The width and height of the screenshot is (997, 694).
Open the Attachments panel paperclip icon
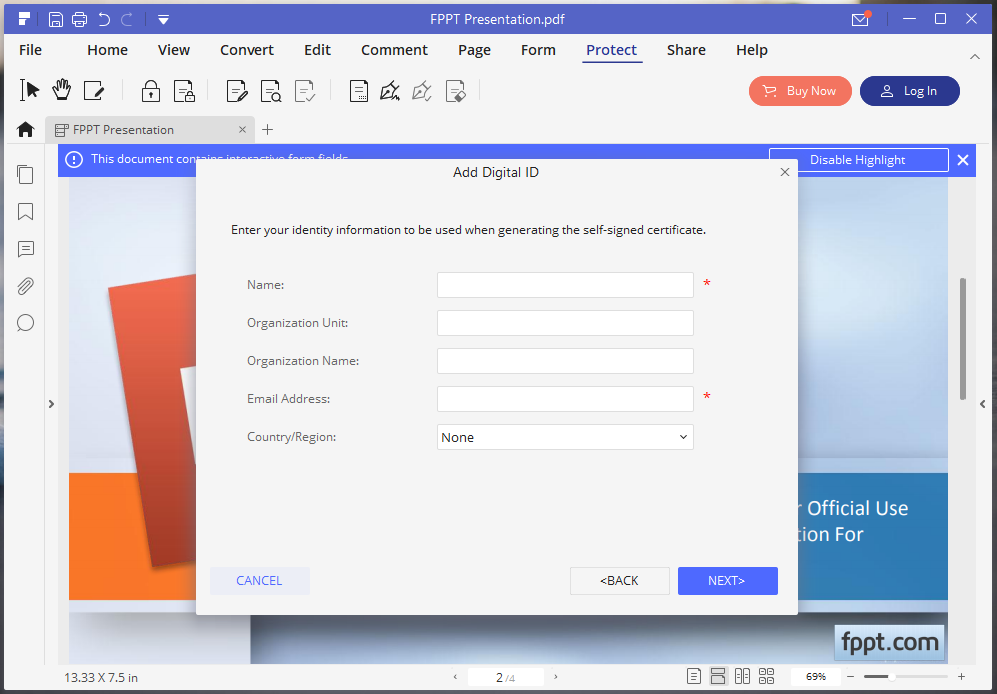(26, 286)
